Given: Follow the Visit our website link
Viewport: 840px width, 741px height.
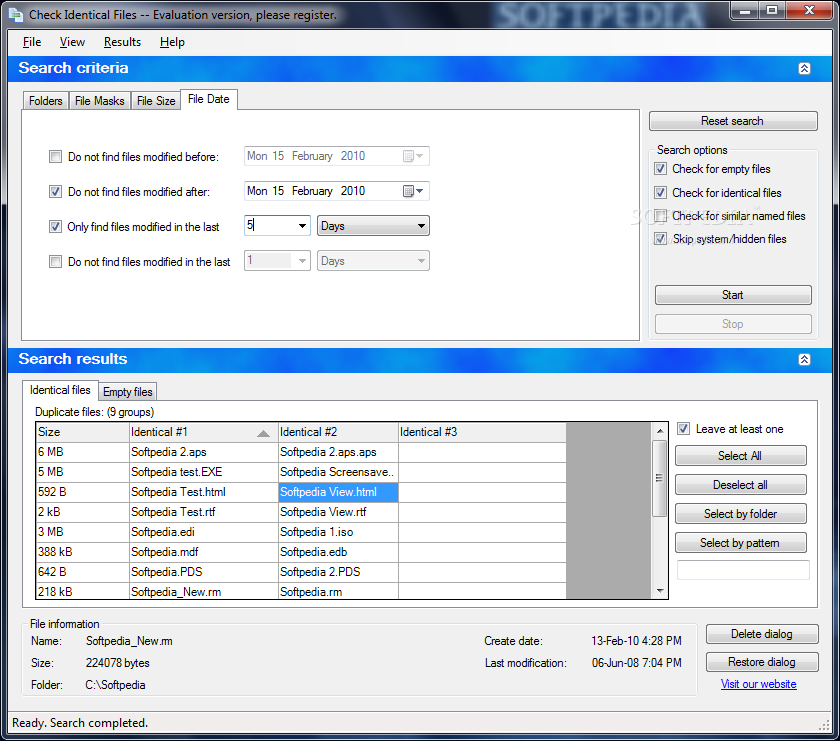Looking at the screenshot, I should coord(758,684).
